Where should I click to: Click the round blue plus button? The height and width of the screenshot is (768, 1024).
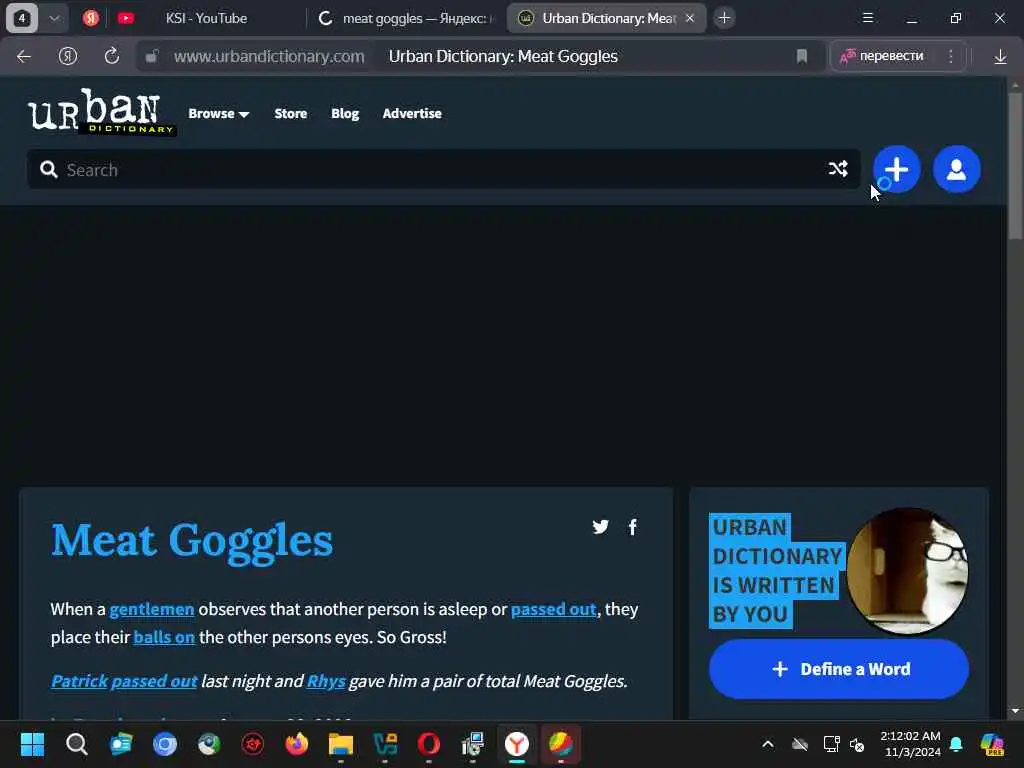tap(897, 169)
